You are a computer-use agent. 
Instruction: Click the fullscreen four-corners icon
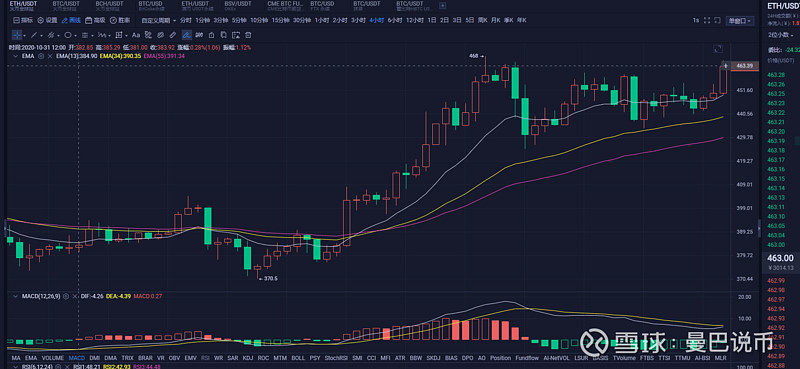tap(707, 20)
